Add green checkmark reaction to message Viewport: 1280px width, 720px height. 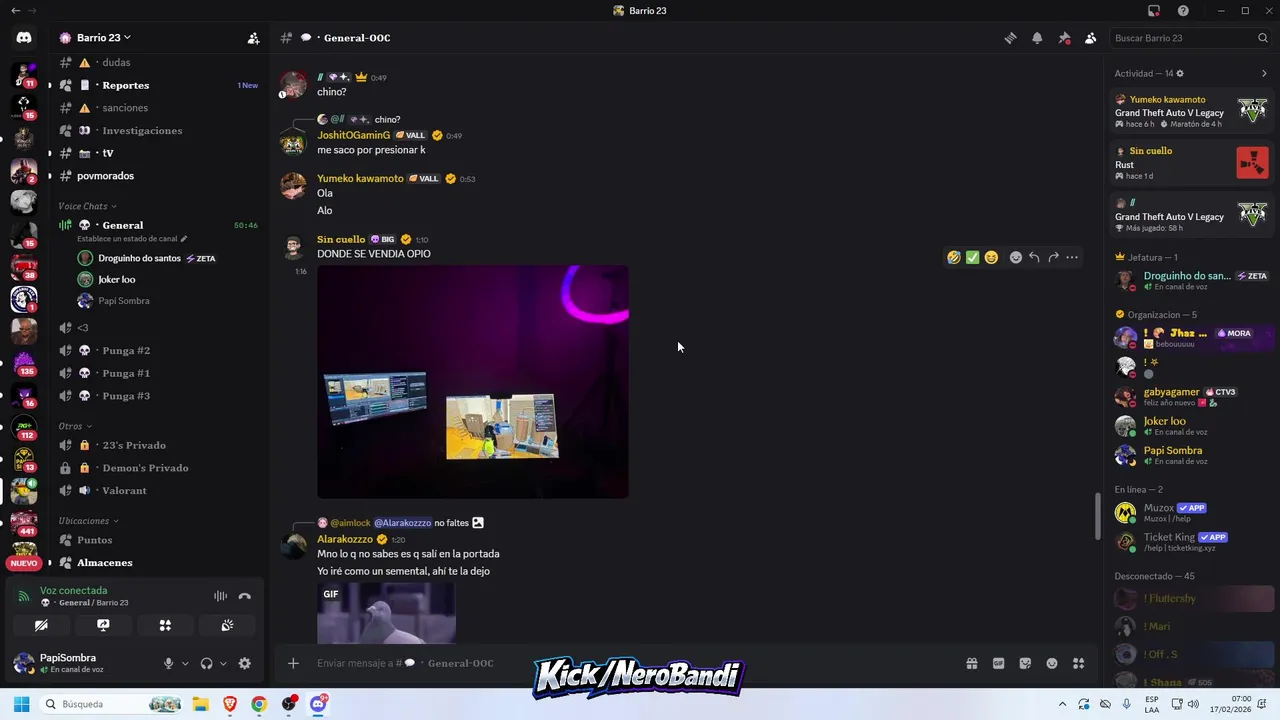point(972,257)
